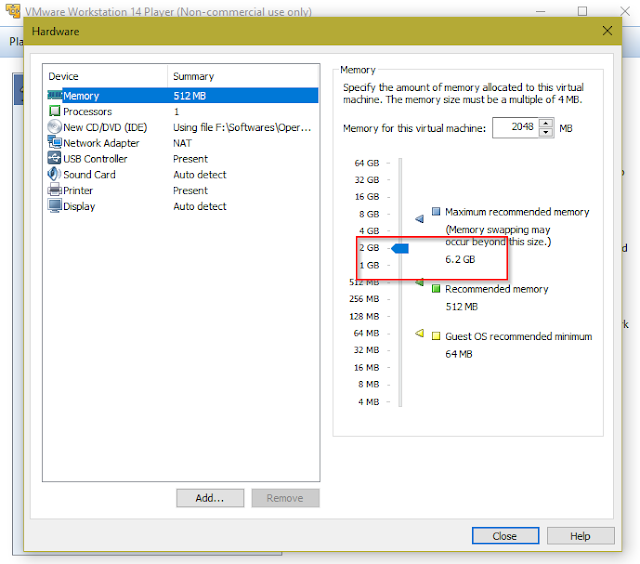Select the USB Controller row
This screenshot has width=640, height=564.
click(x=182, y=159)
